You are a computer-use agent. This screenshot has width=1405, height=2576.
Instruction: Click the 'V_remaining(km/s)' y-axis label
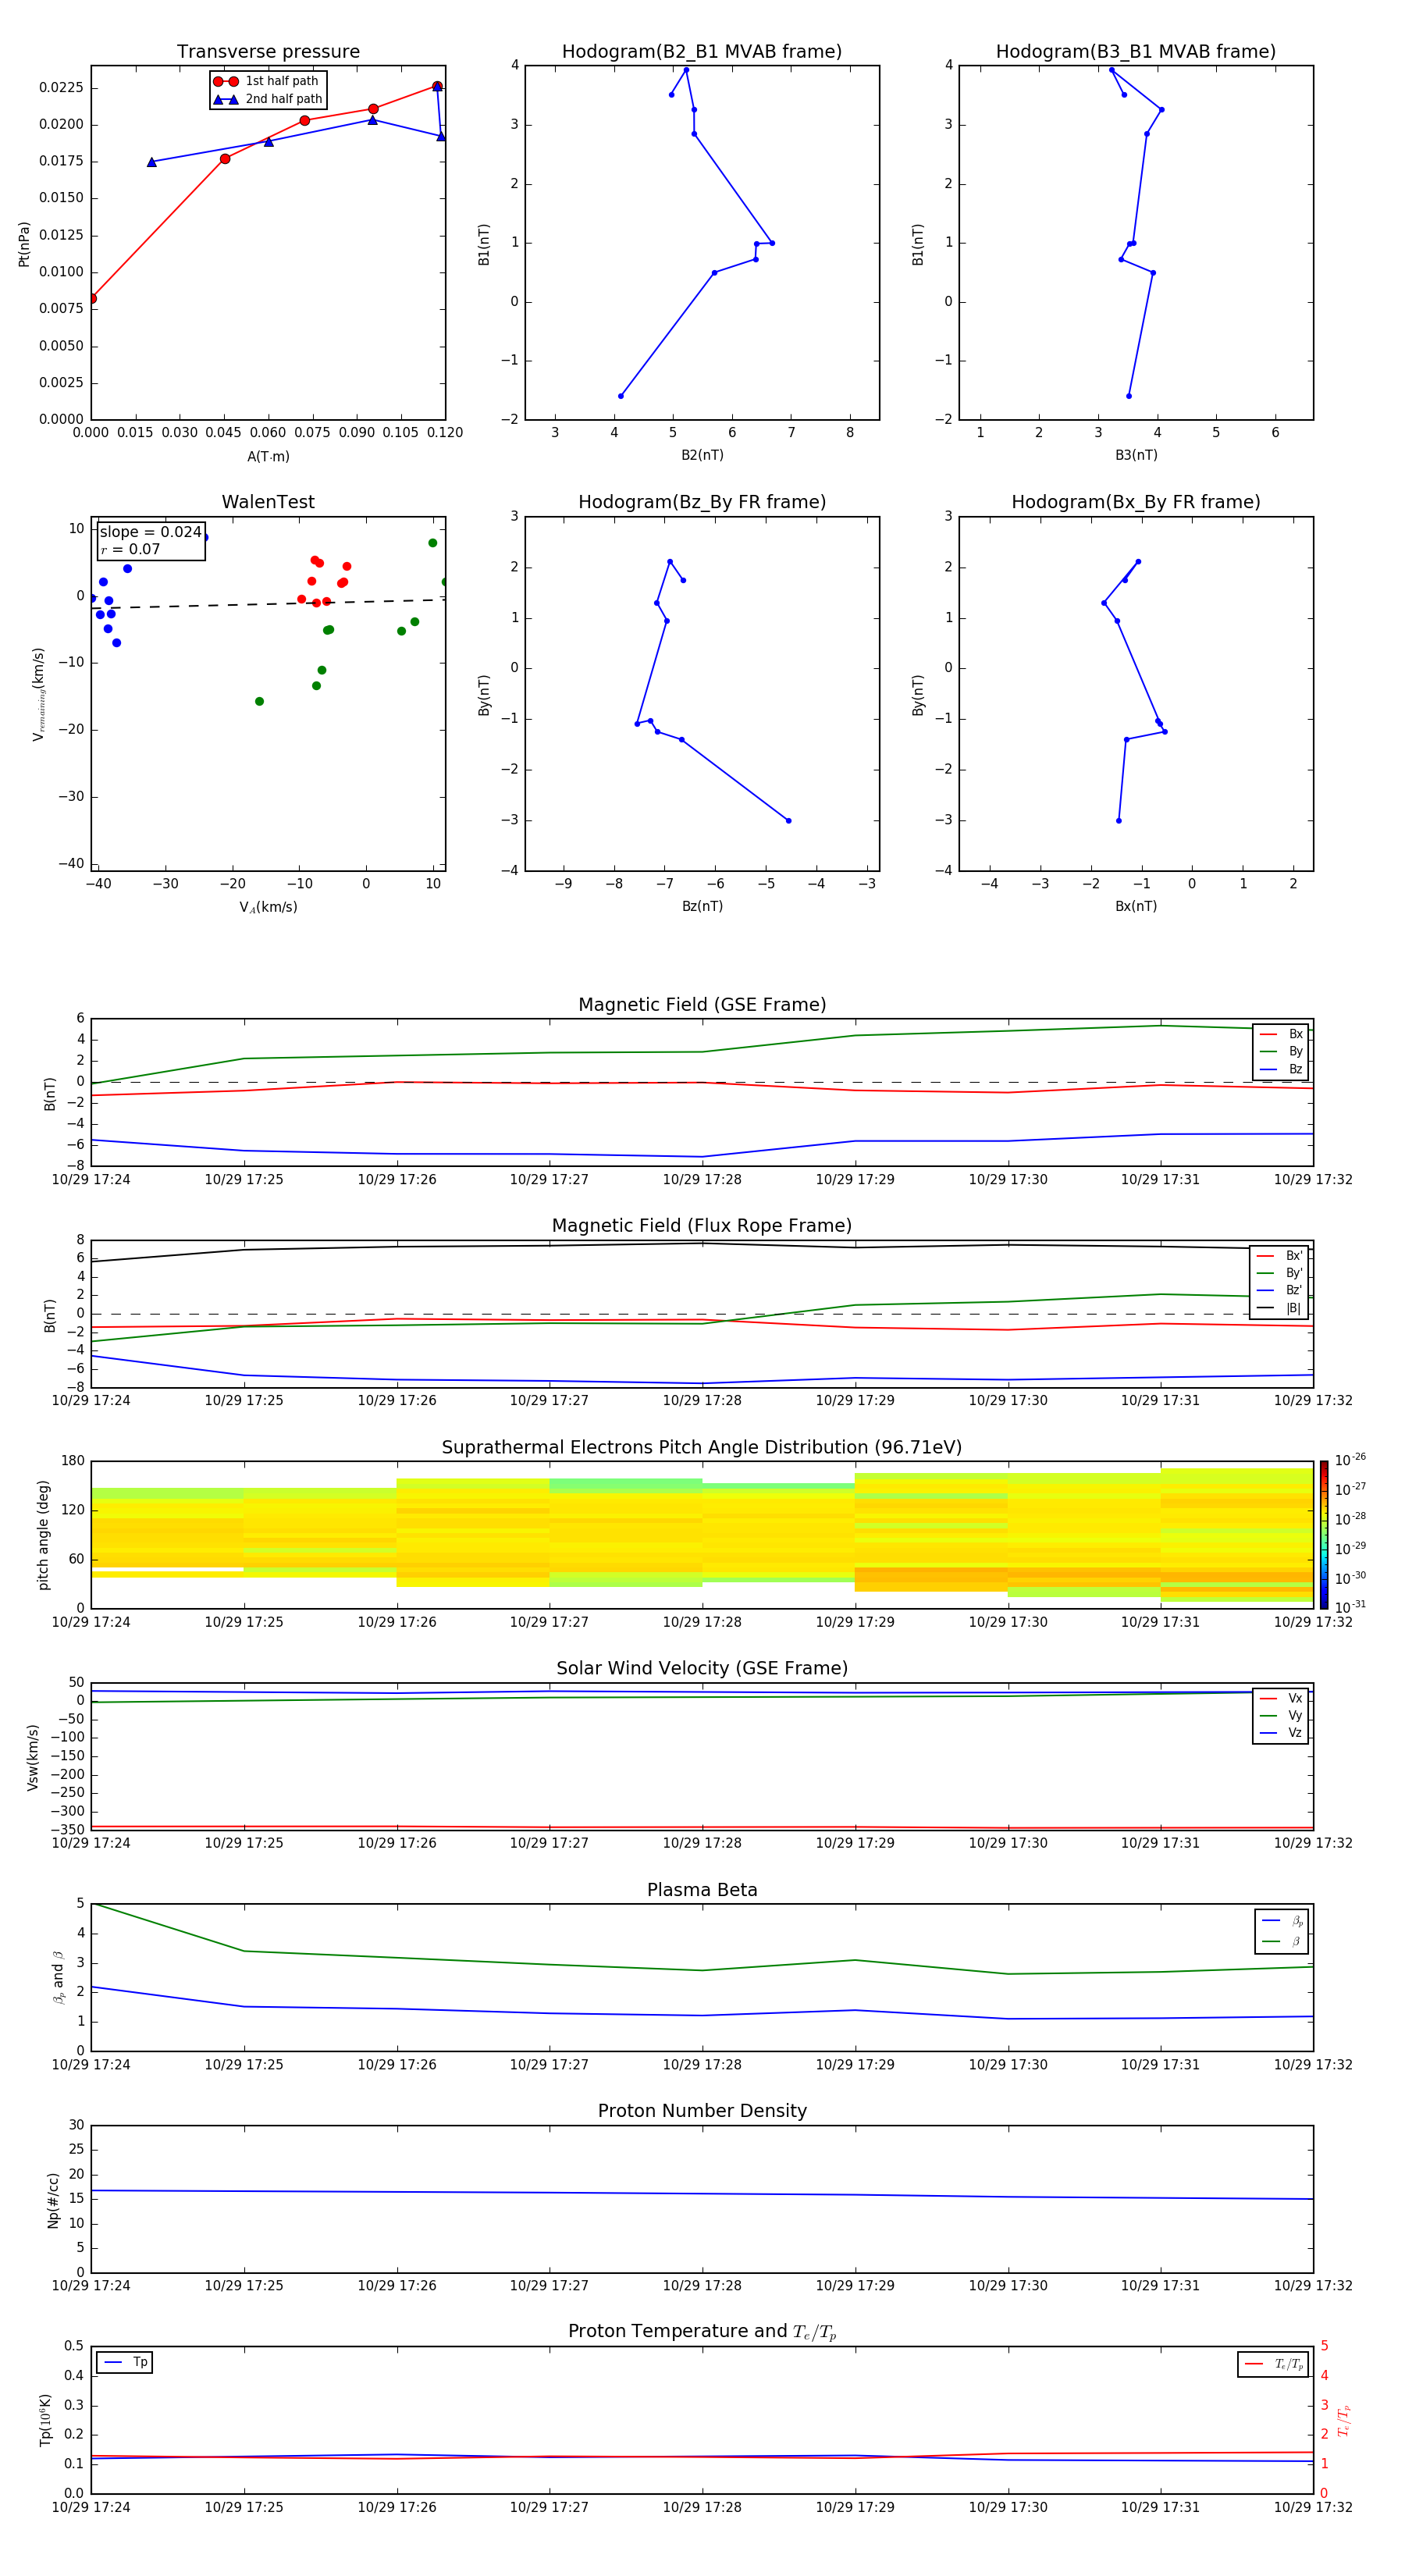(x=39, y=694)
